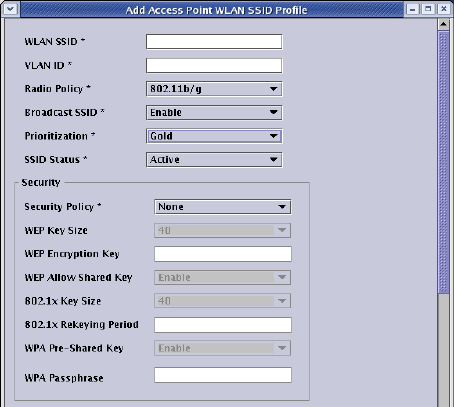The image size is (454, 407).
Task: Open the Radio Policy dropdown
Action: (214, 89)
